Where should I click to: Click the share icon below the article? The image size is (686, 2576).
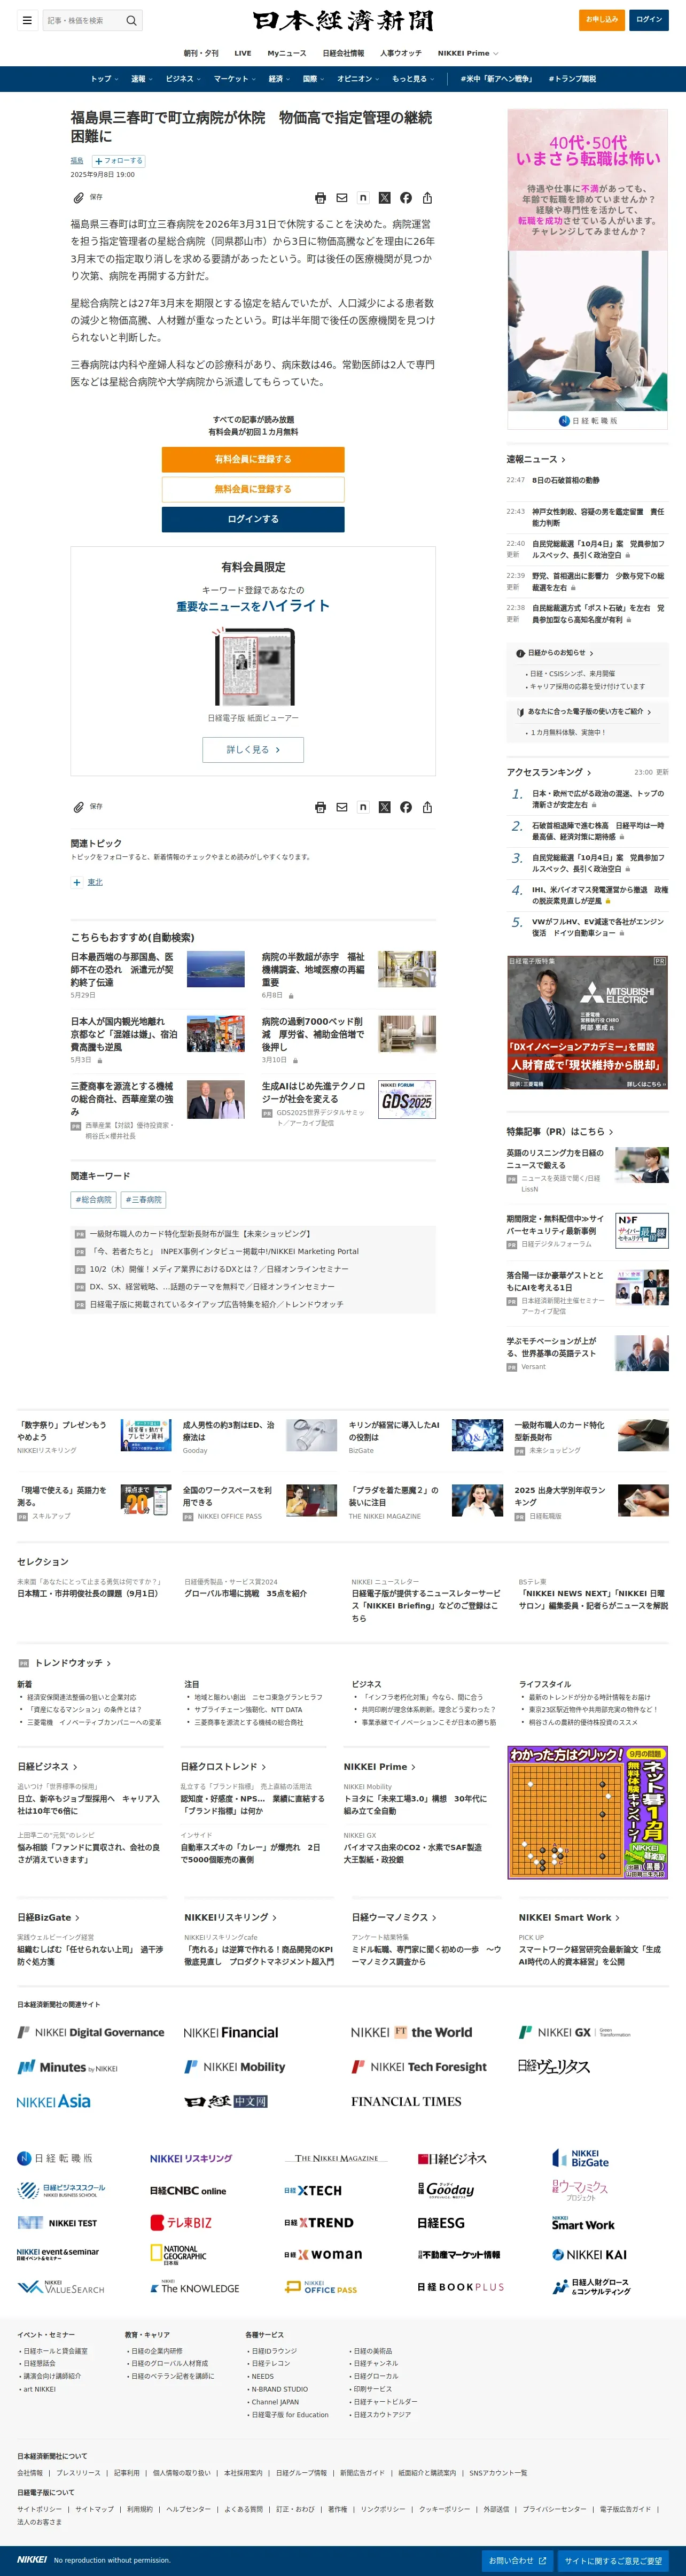click(x=427, y=807)
